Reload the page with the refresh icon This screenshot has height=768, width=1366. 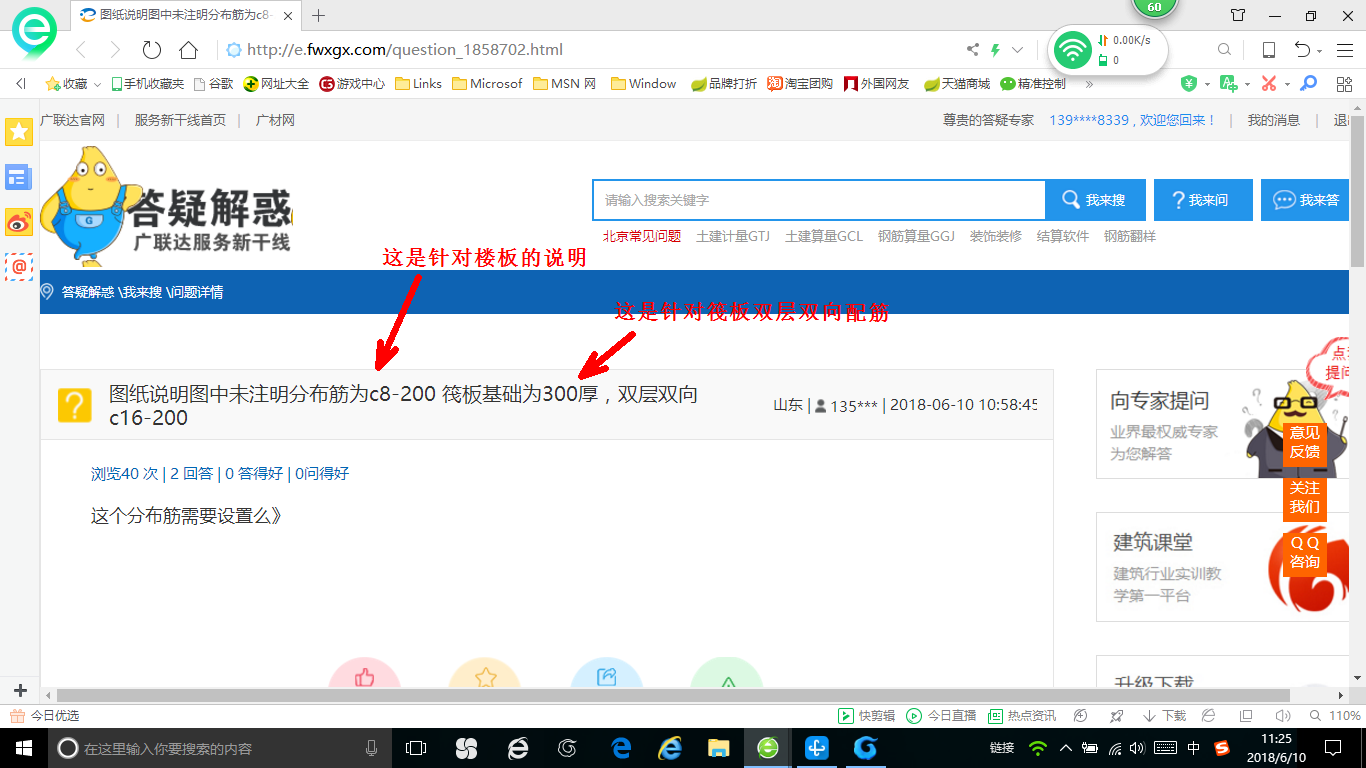coord(152,50)
